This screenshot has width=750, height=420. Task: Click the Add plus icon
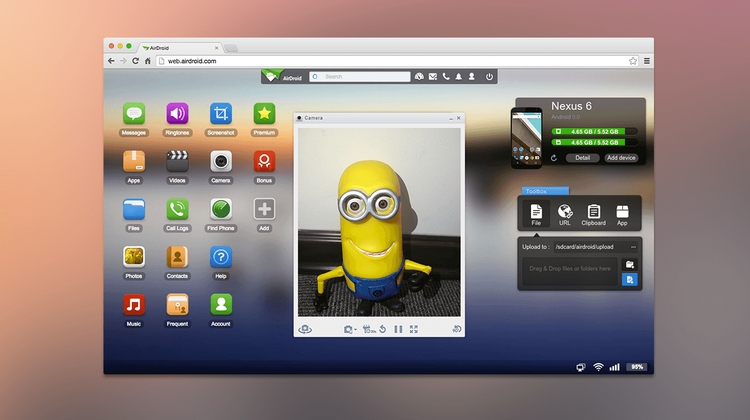tap(265, 209)
